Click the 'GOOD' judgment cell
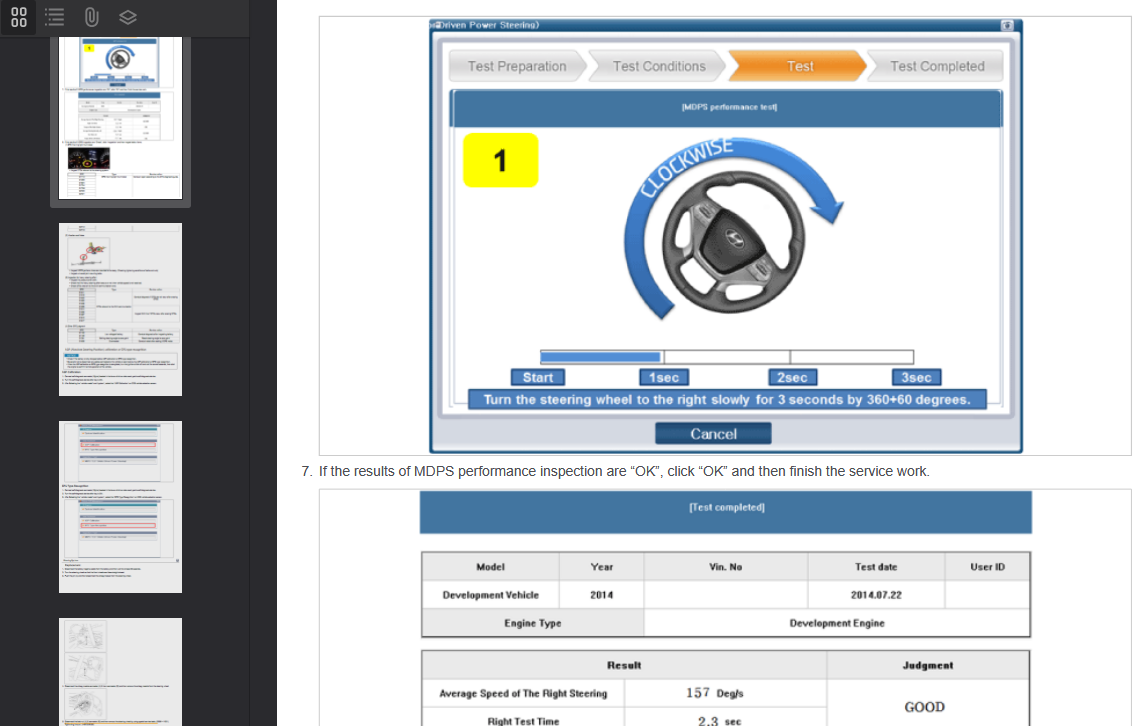The height and width of the screenshot is (726, 1146). tap(925, 706)
